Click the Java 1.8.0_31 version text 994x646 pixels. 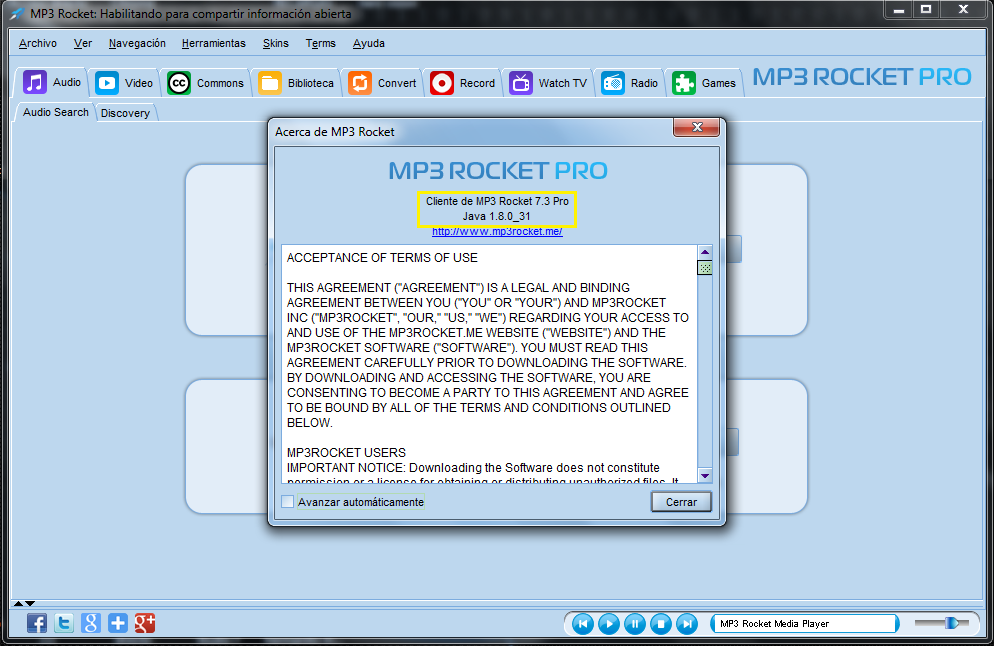click(x=496, y=216)
